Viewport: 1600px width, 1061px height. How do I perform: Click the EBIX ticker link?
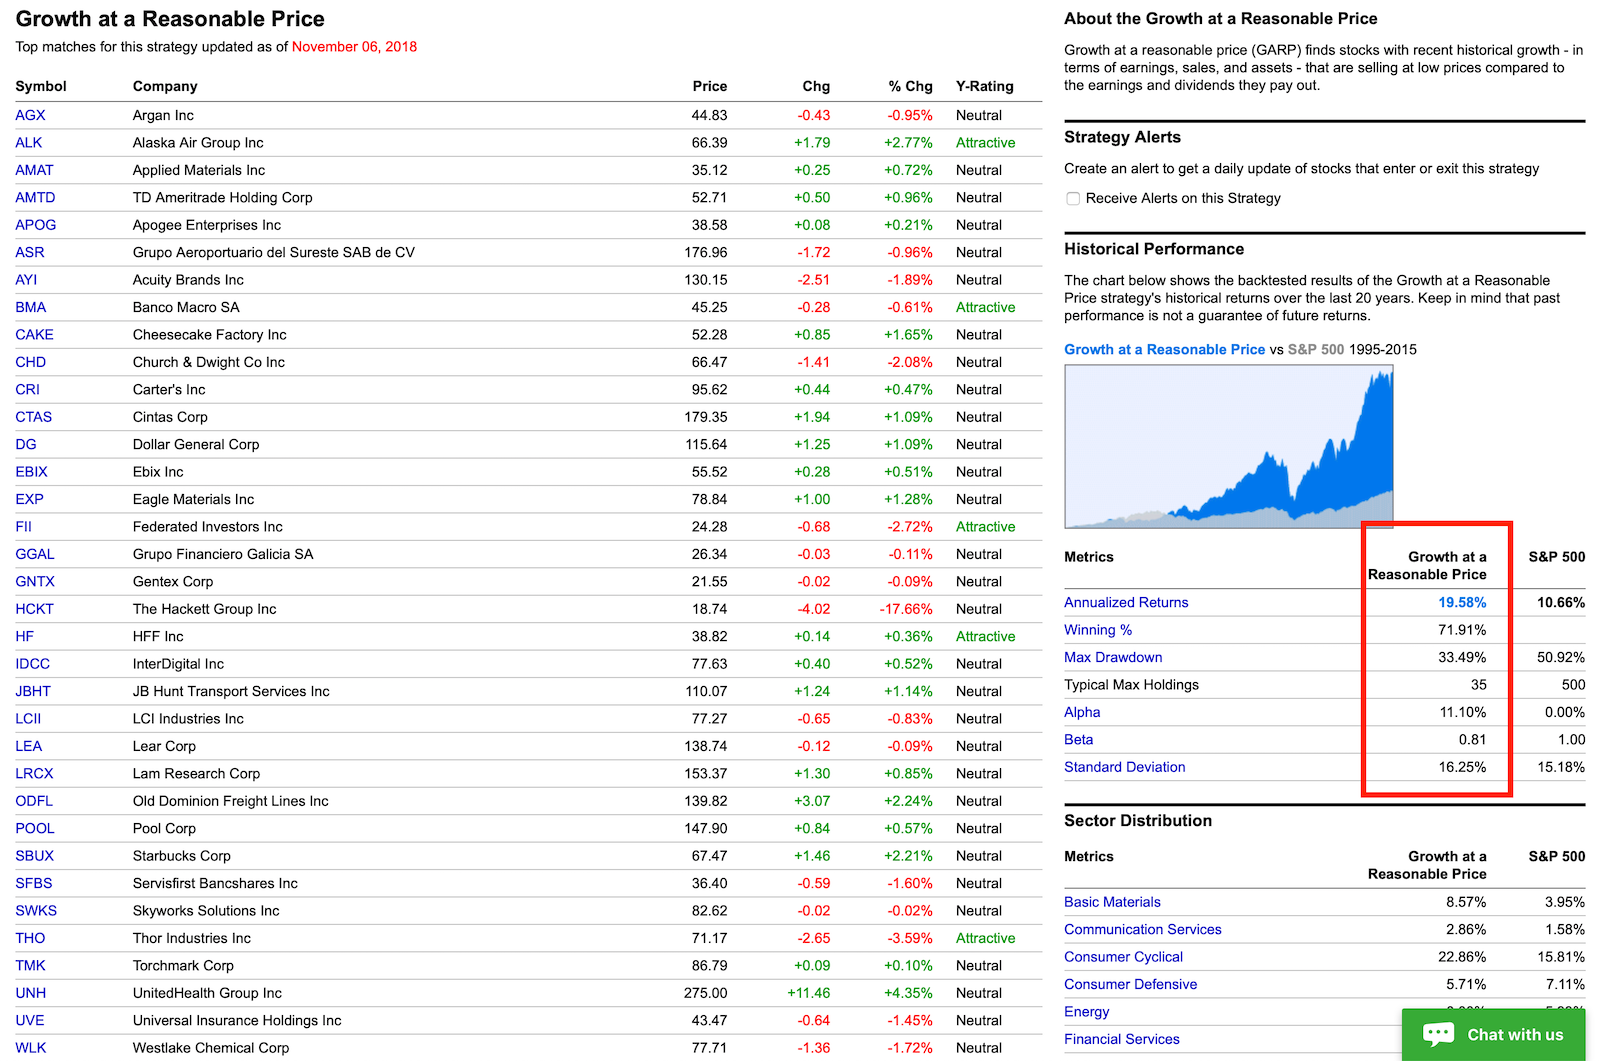tap(32, 472)
